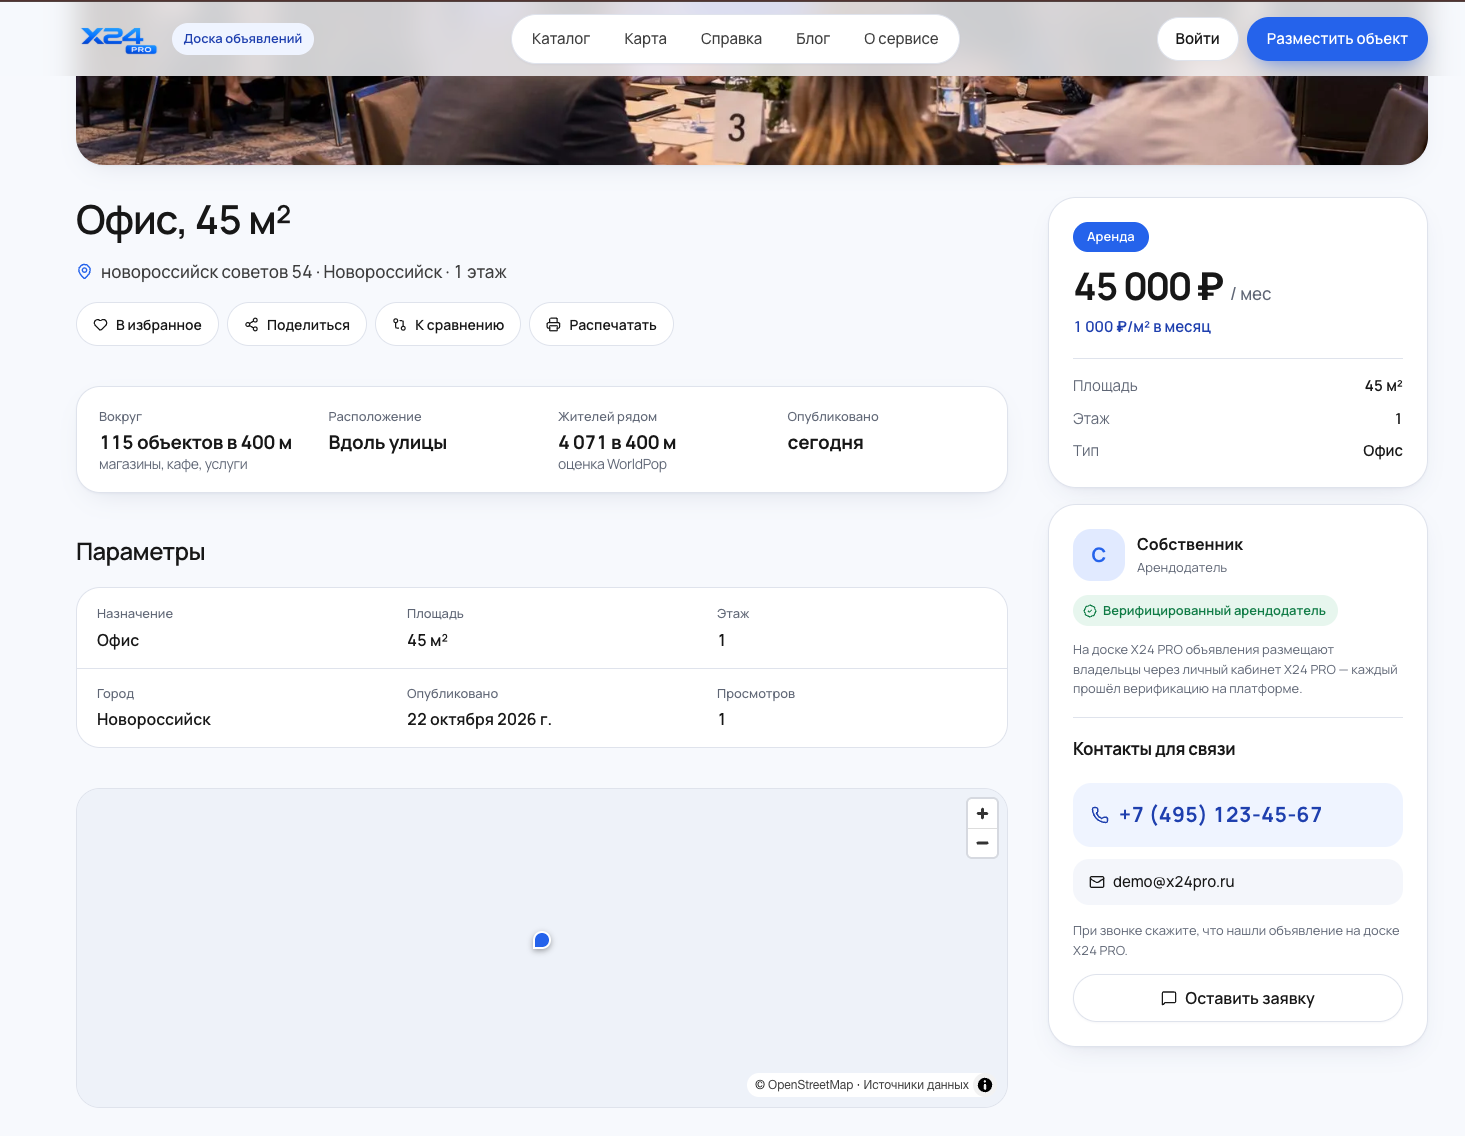Select the blue map marker
This screenshot has height=1136, width=1465.
point(541,940)
